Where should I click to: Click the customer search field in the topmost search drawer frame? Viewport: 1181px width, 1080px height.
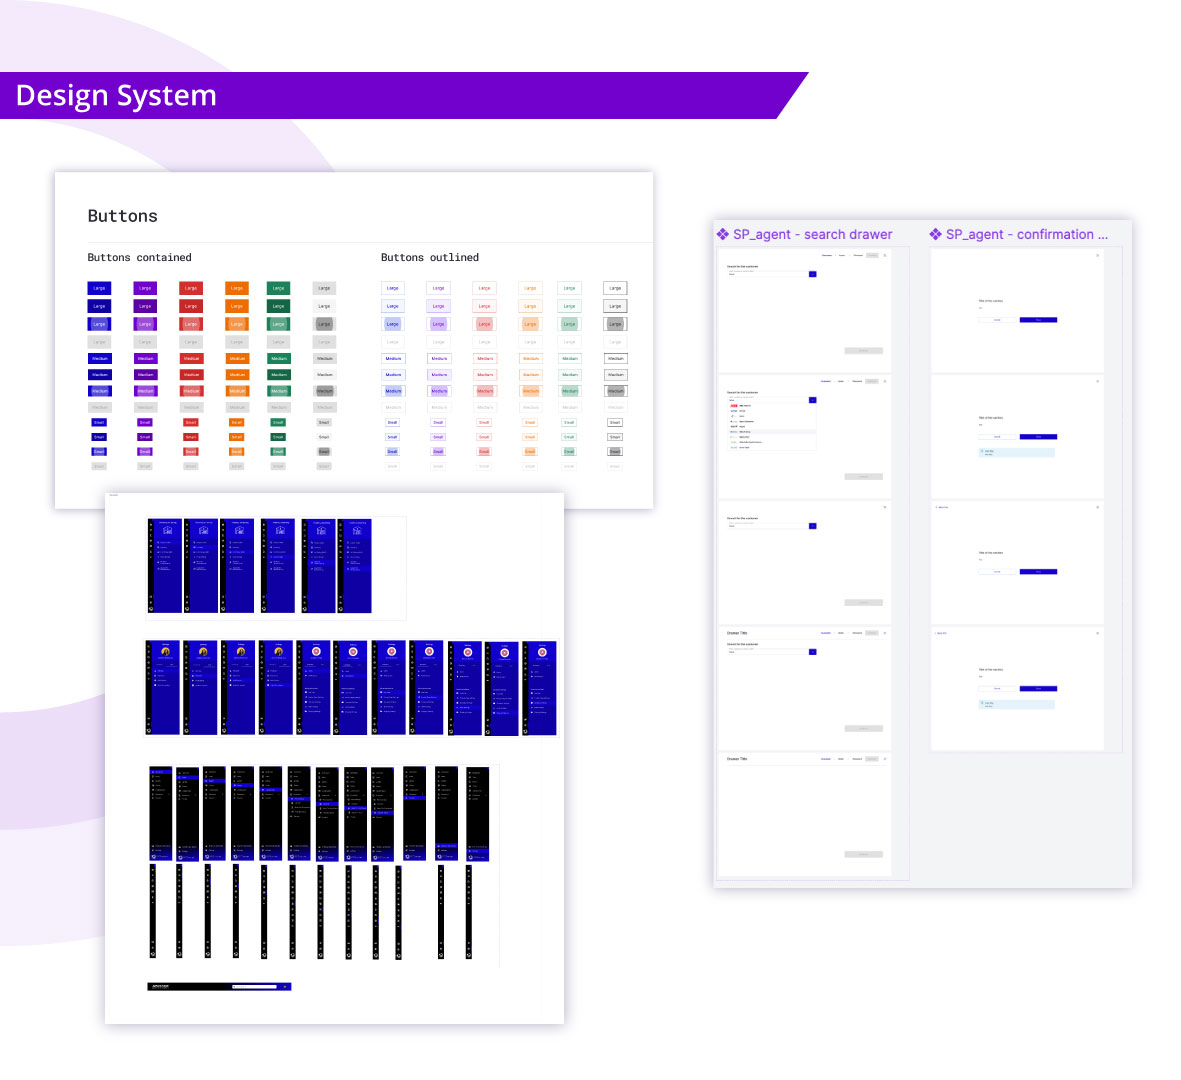tap(767, 273)
